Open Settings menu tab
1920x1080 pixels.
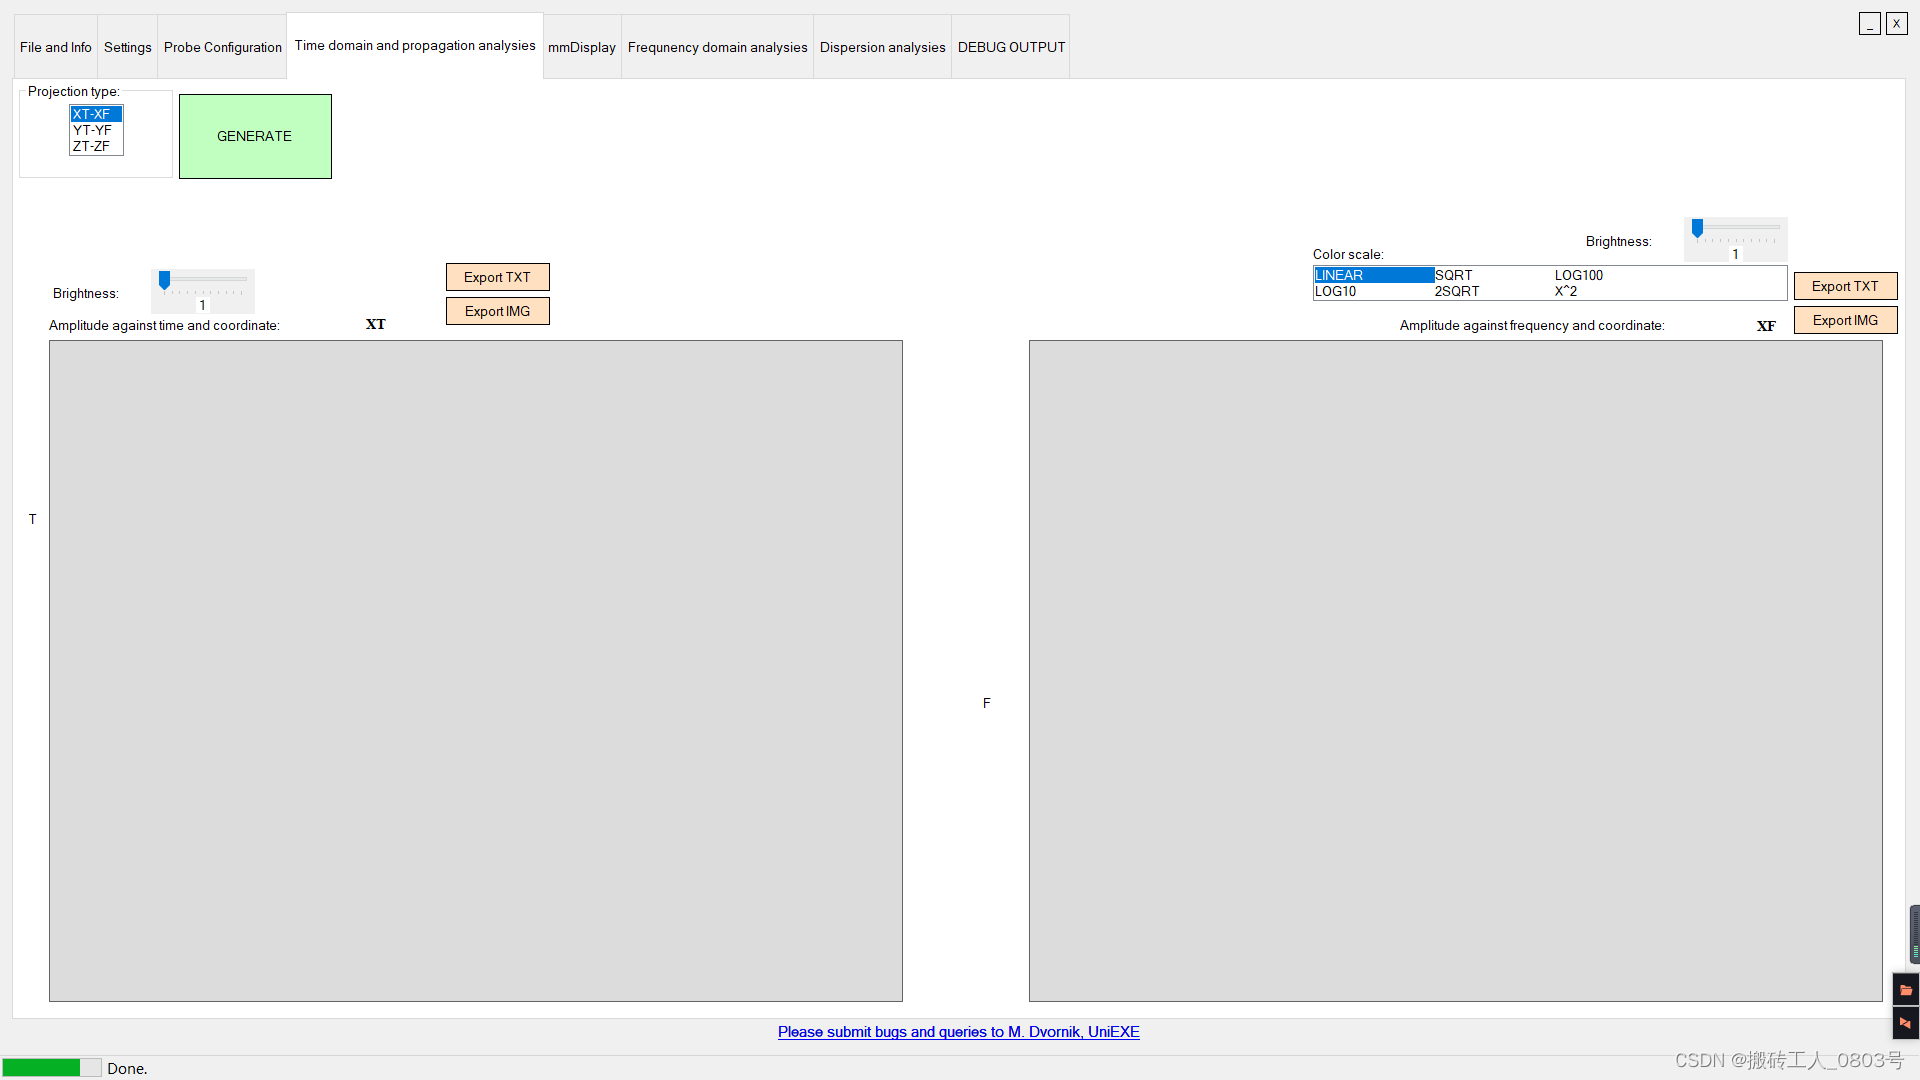click(127, 46)
